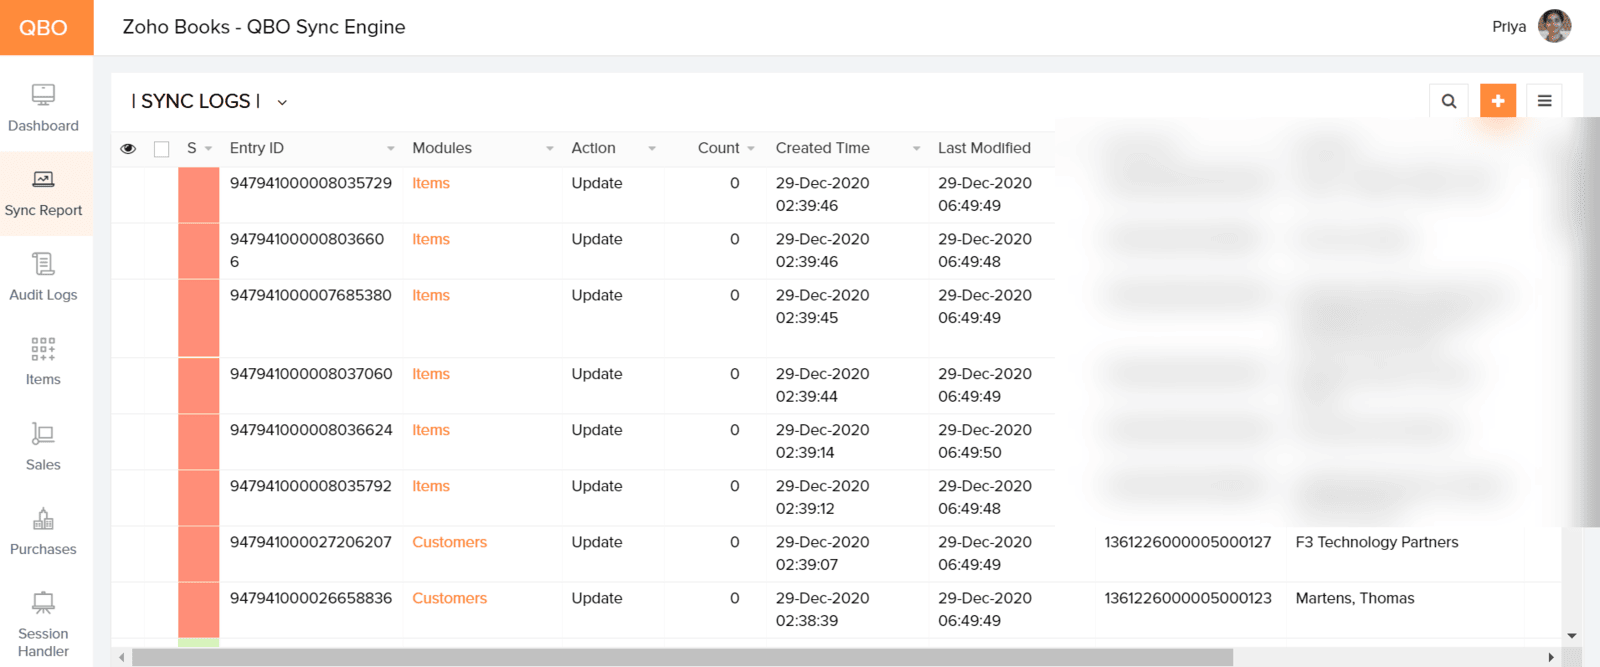1600x667 pixels.
Task: Click Update action for entry 947941000008035792
Action: [597, 486]
